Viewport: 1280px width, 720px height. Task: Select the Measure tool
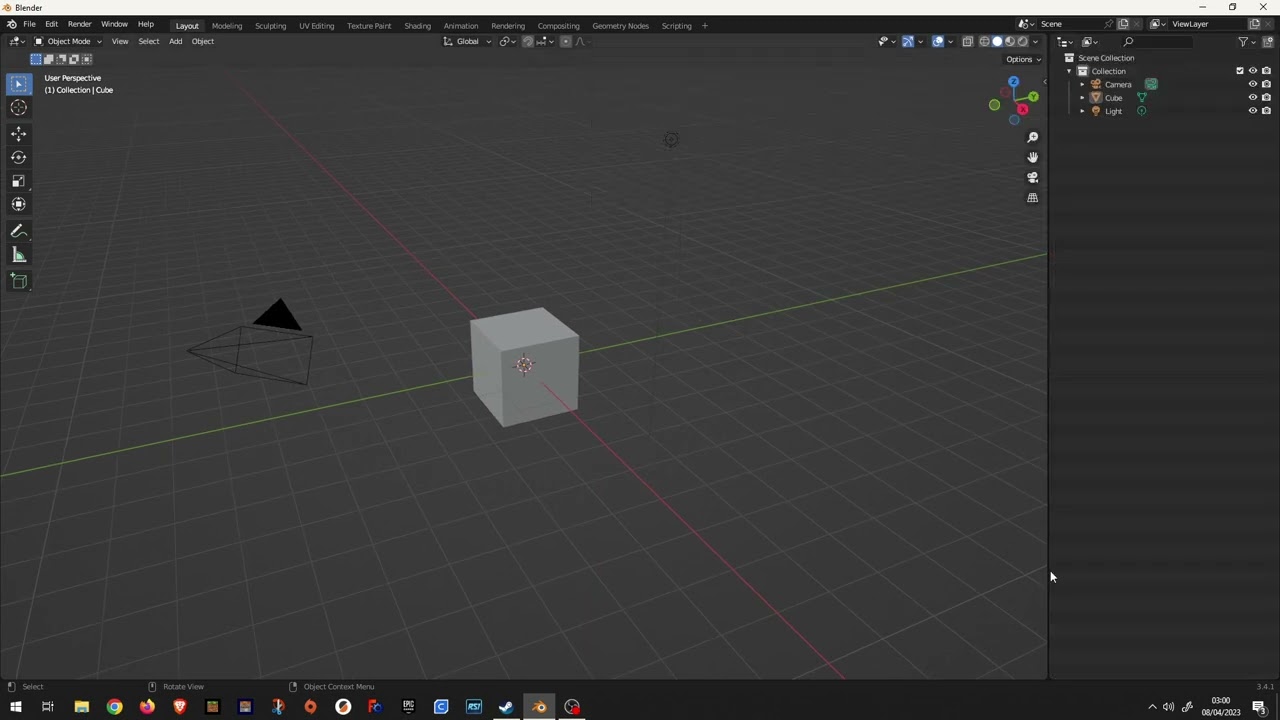(18, 255)
